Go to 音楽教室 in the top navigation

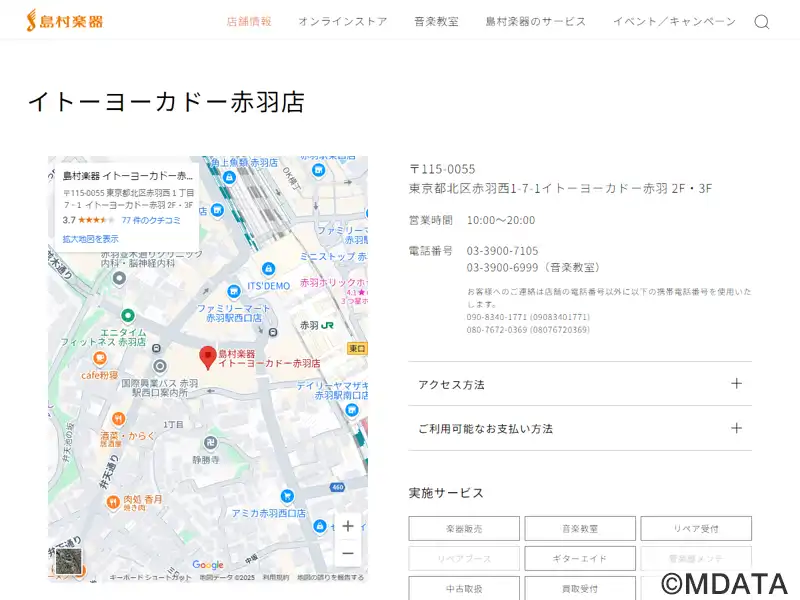pyautogui.click(x=436, y=21)
